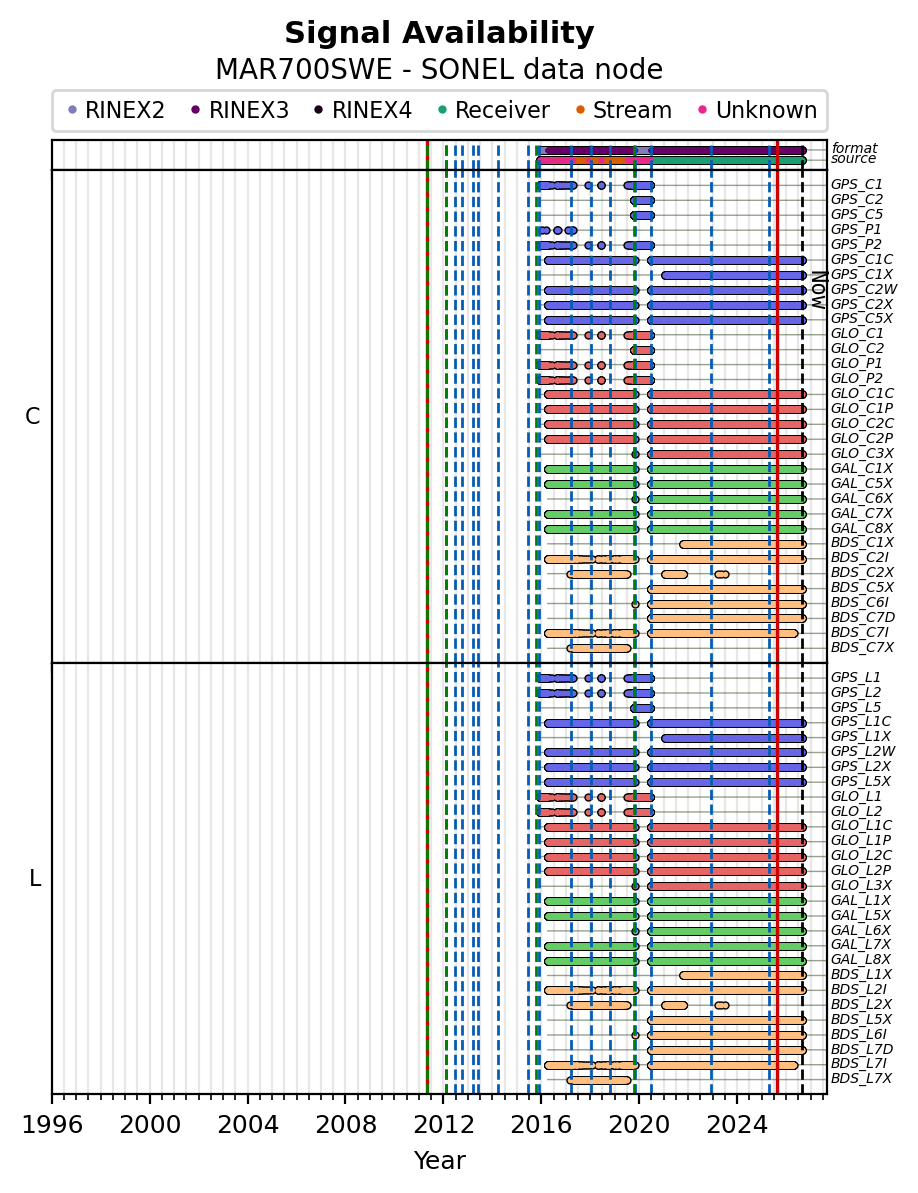Click the 'format' row label
This screenshot has width=918, height=1193.
tap(854, 148)
